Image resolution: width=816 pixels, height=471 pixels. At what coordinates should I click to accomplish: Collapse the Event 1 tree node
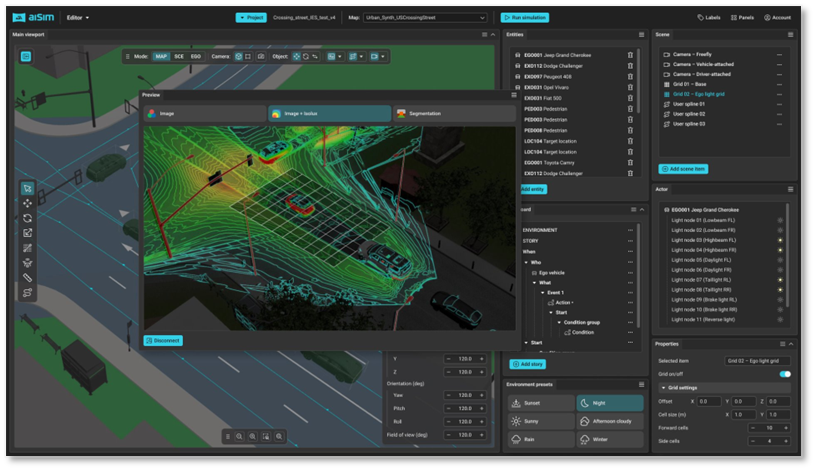click(543, 293)
